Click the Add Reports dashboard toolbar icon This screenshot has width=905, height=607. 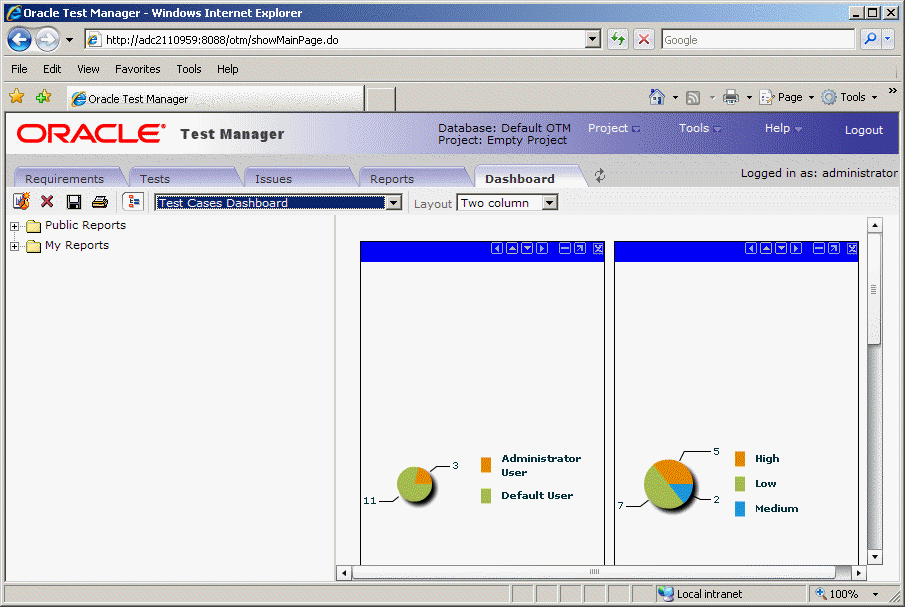pos(21,201)
